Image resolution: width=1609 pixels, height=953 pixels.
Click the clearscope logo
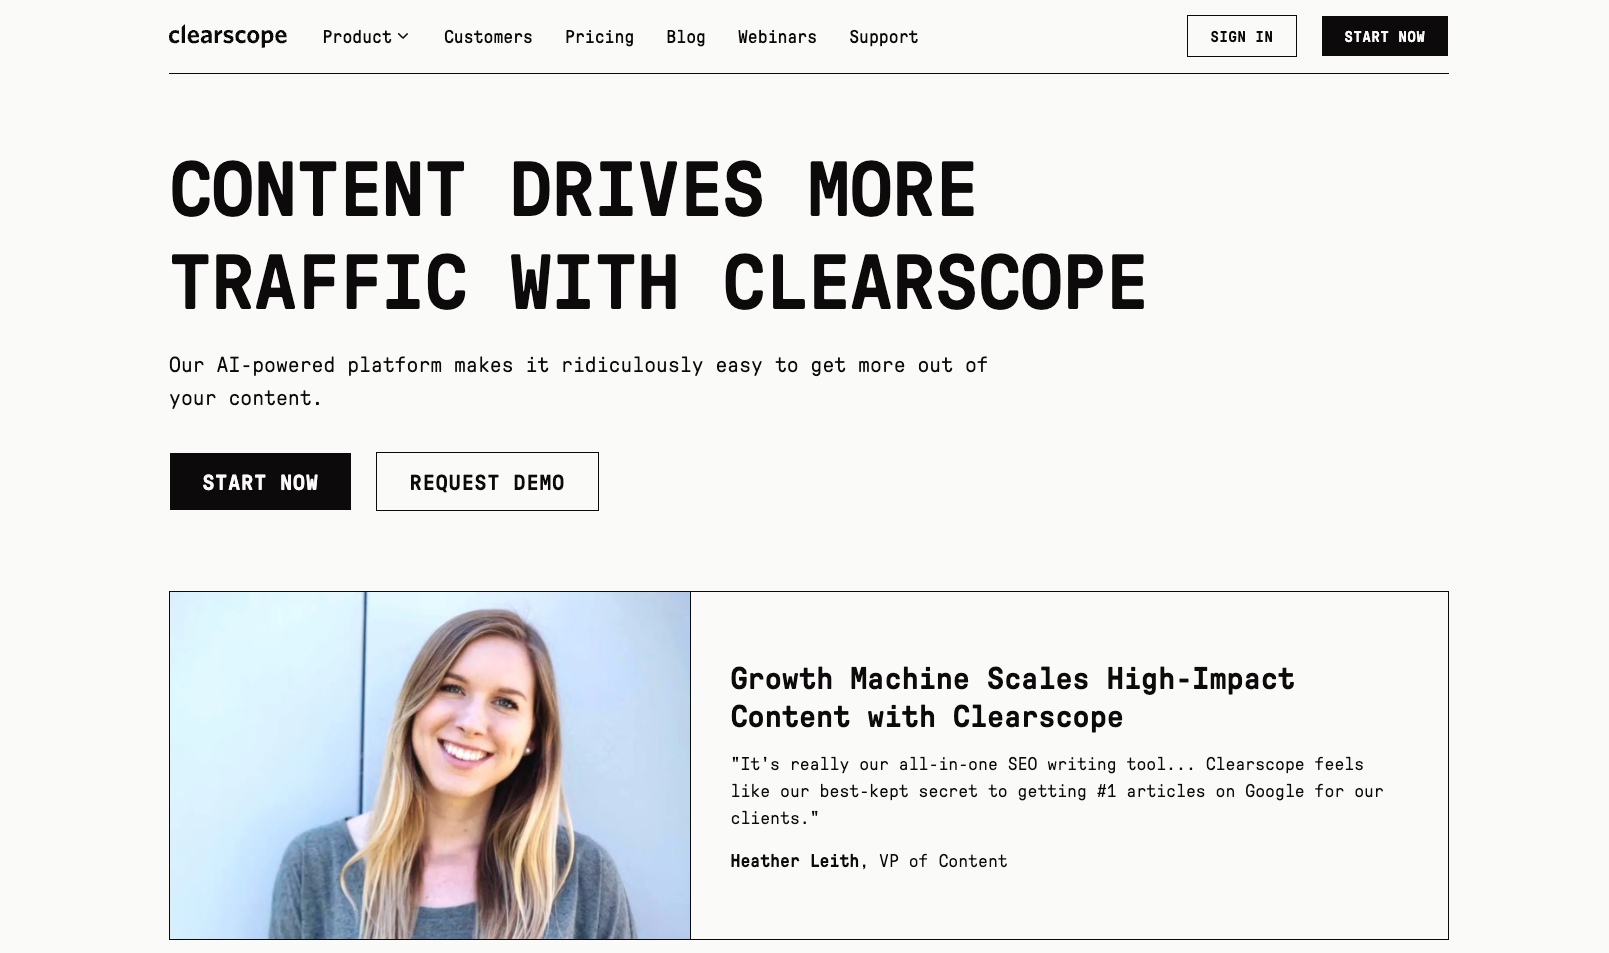click(228, 36)
